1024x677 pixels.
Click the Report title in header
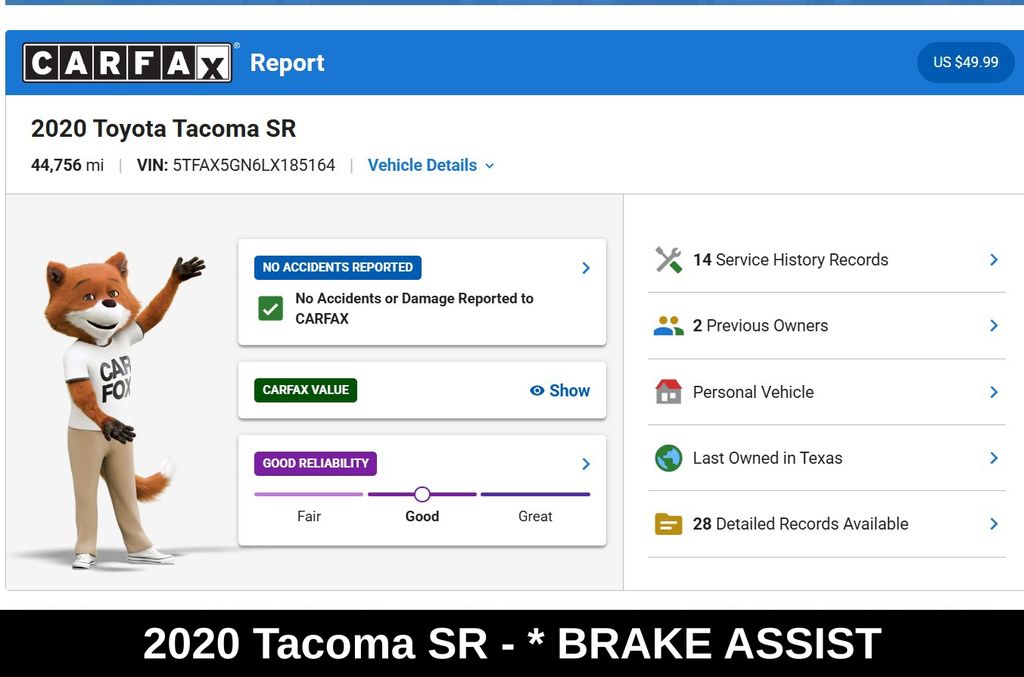tap(287, 63)
